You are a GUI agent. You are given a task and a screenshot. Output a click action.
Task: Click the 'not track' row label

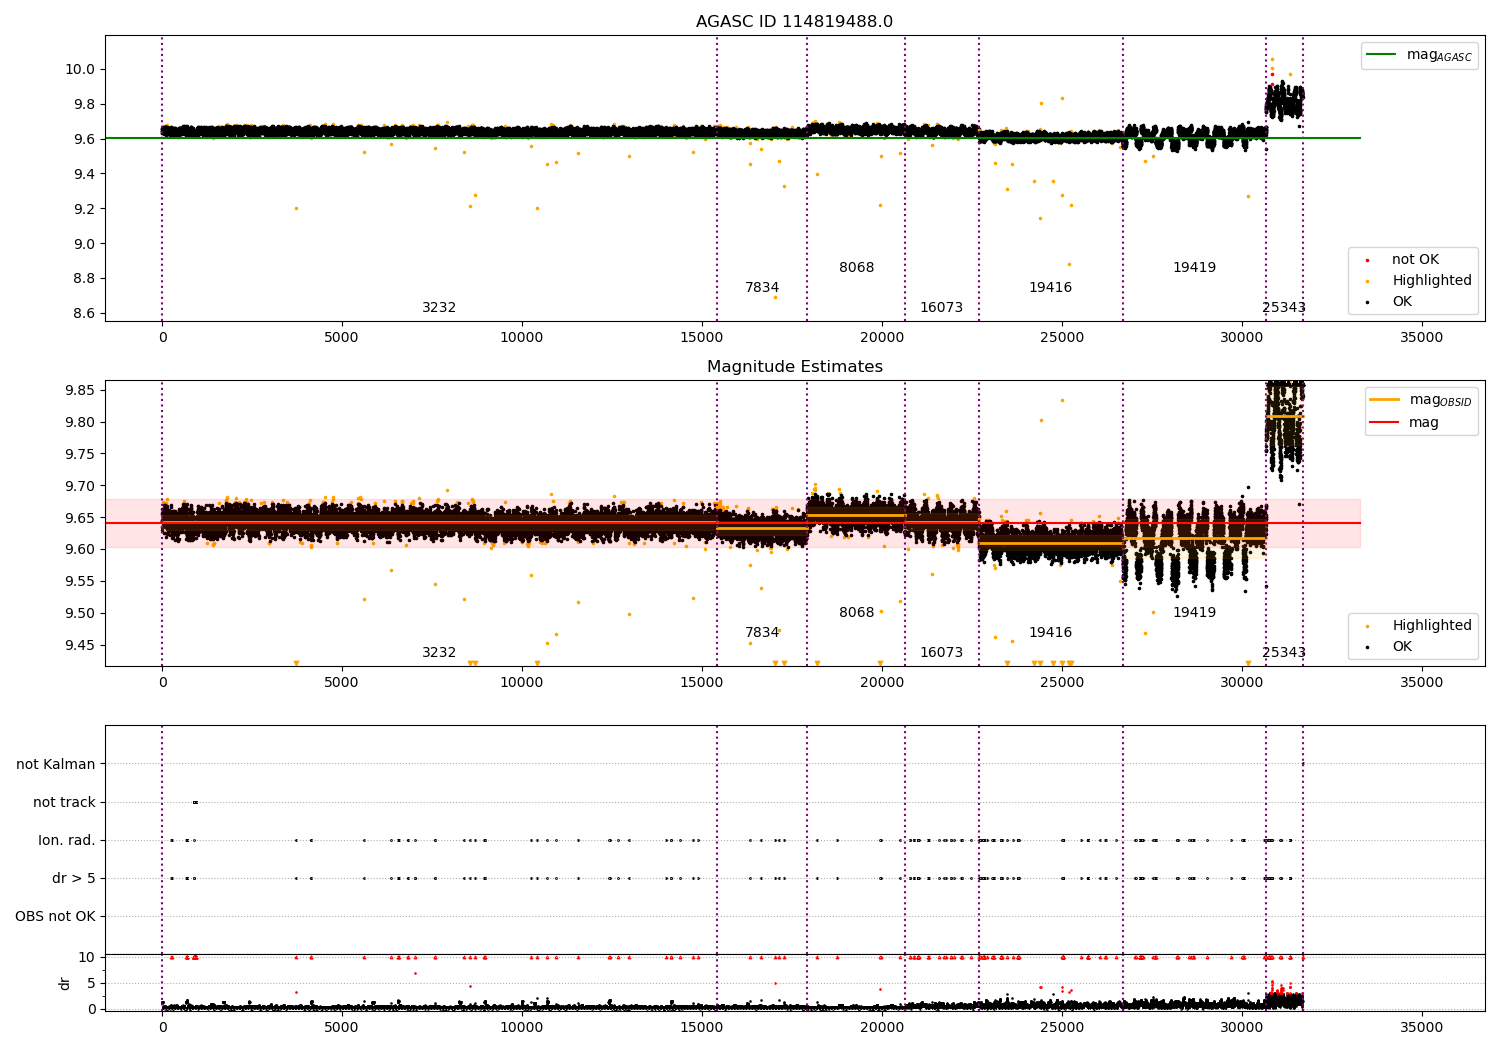[64, 803]
